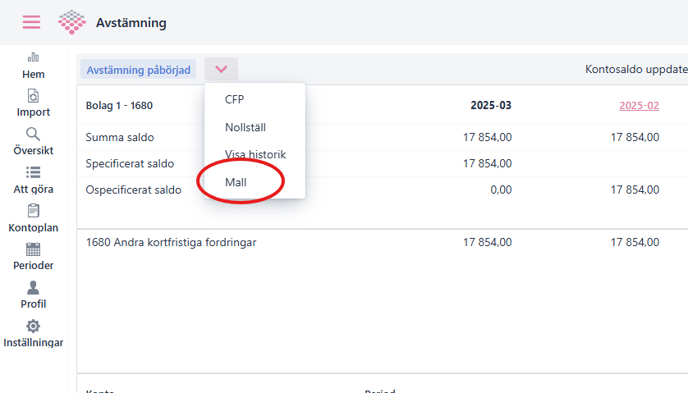Open Inställningar via the gear icon
This screenshot has width=688, height=393.
click(x=33, y=326)
